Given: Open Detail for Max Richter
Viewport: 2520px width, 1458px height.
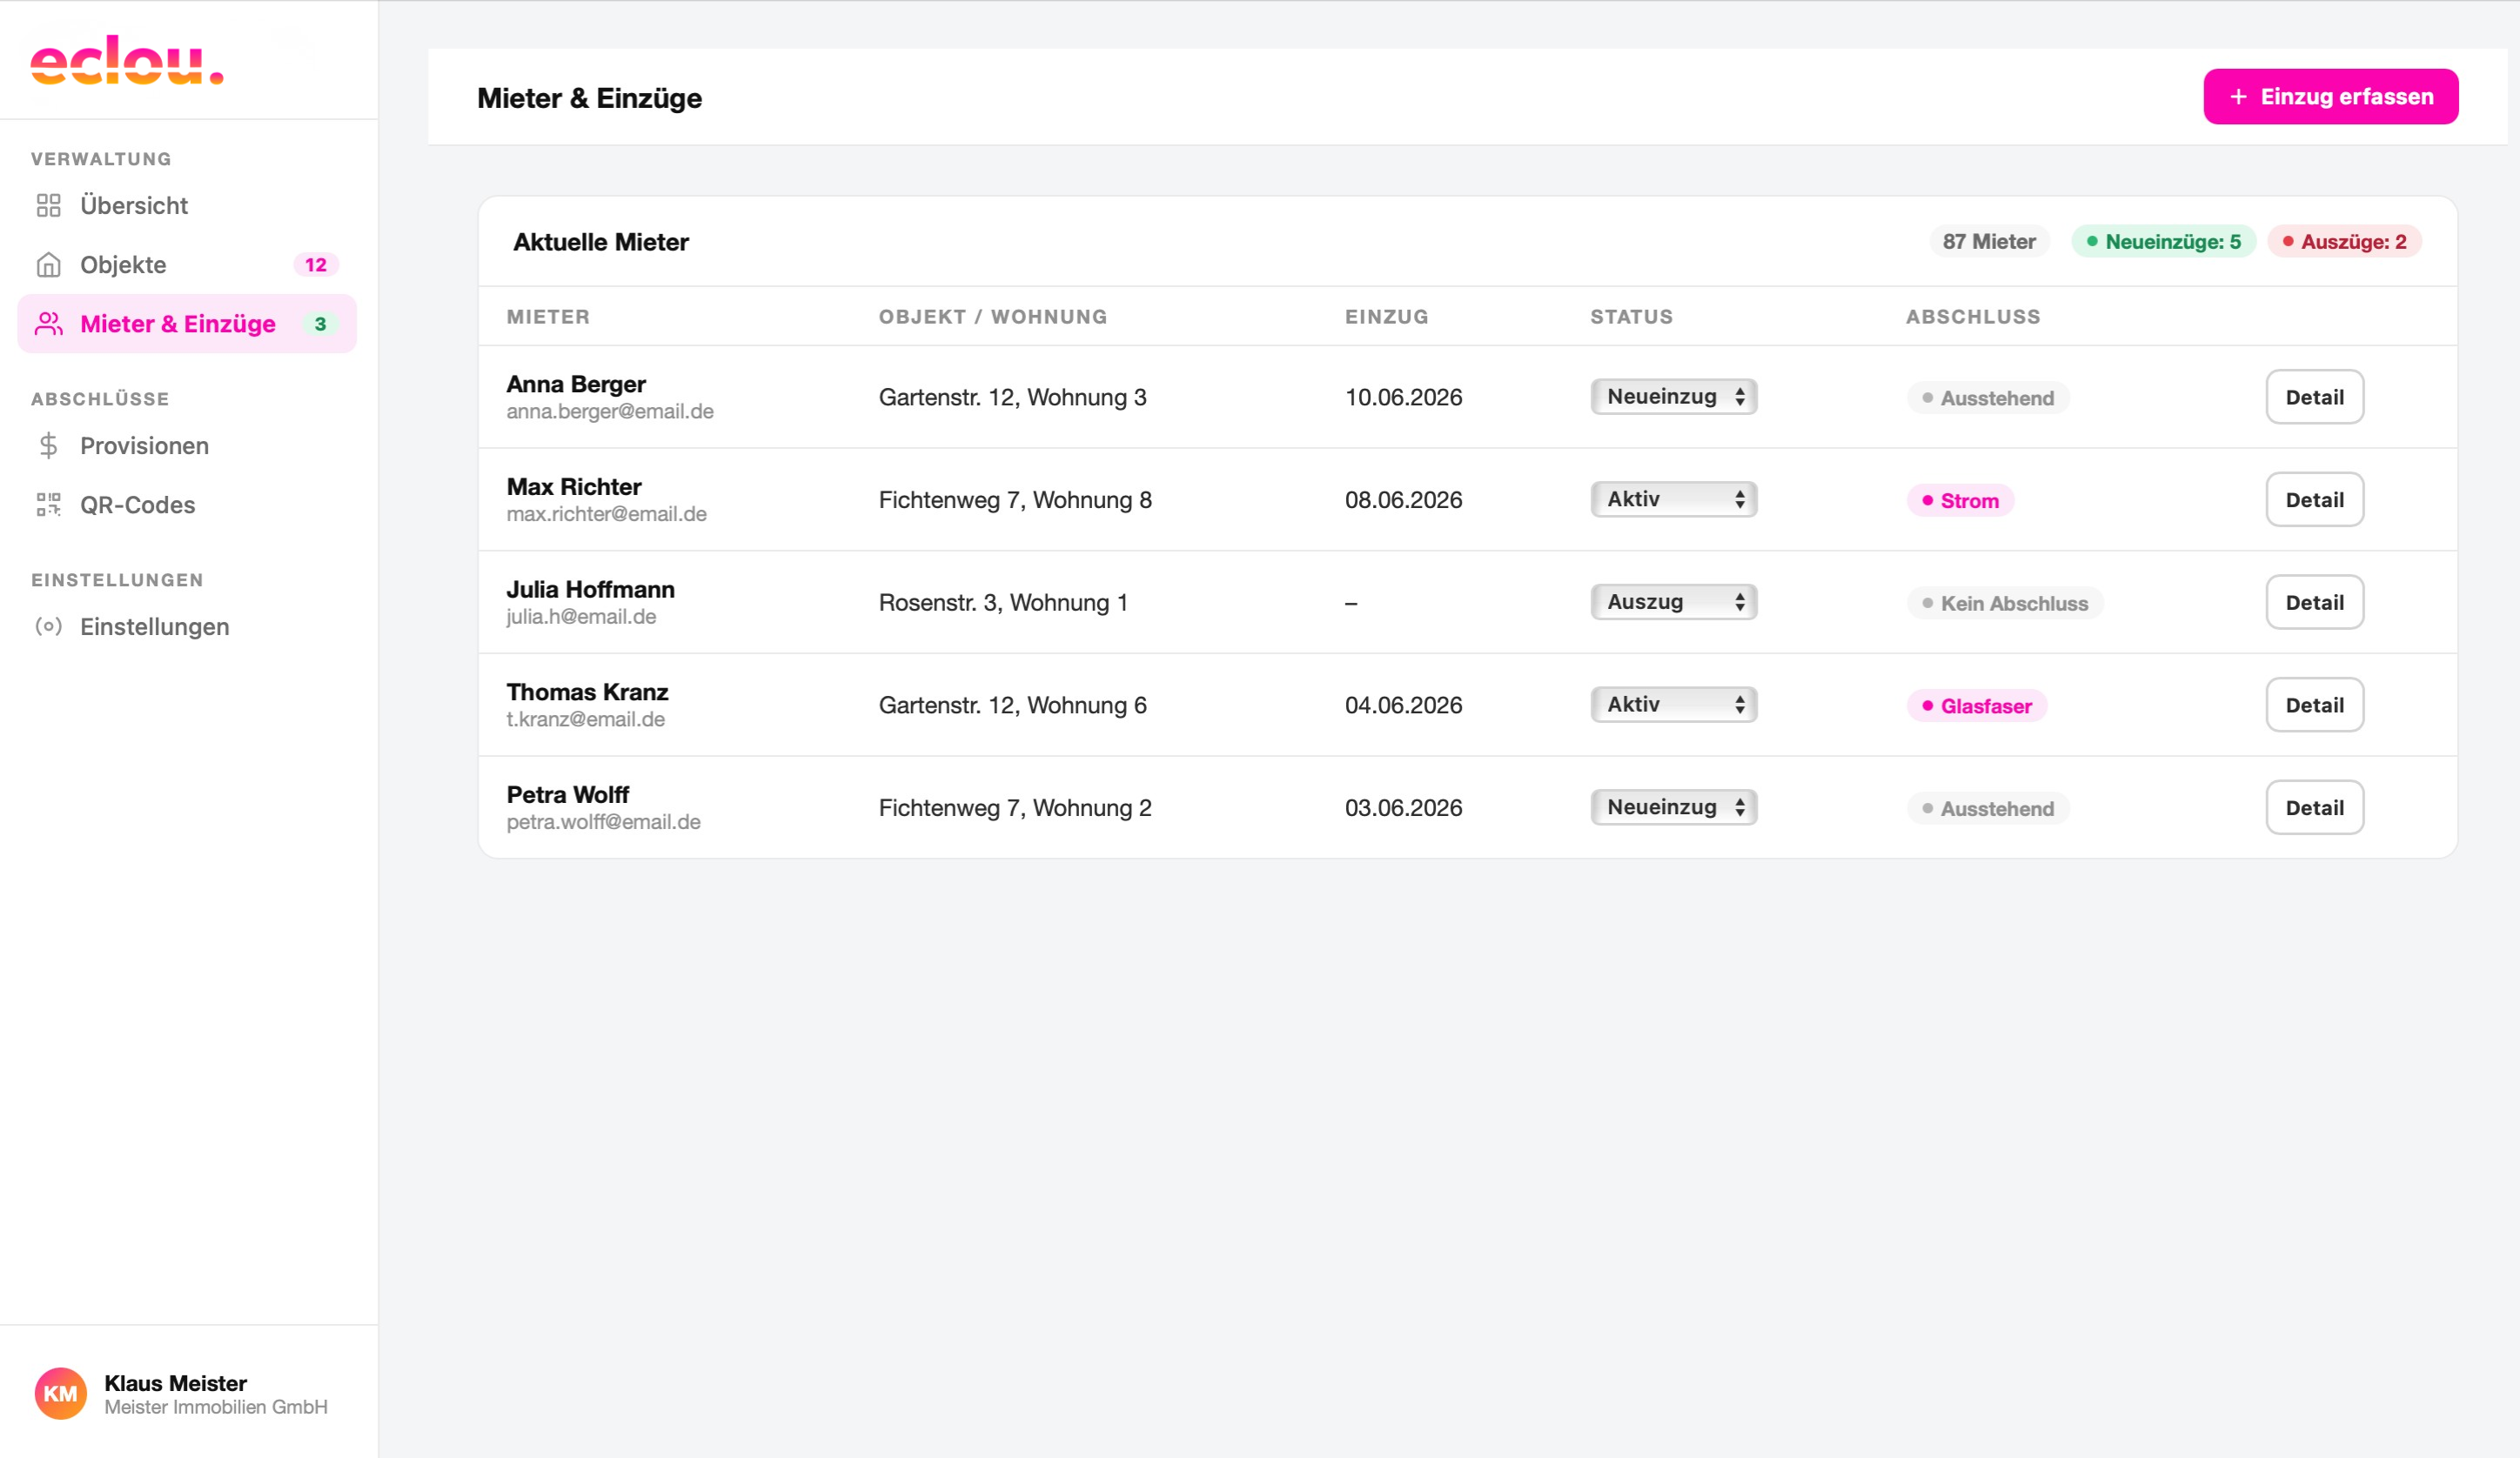Looking at the screenshot, I should coord(2314,499).
